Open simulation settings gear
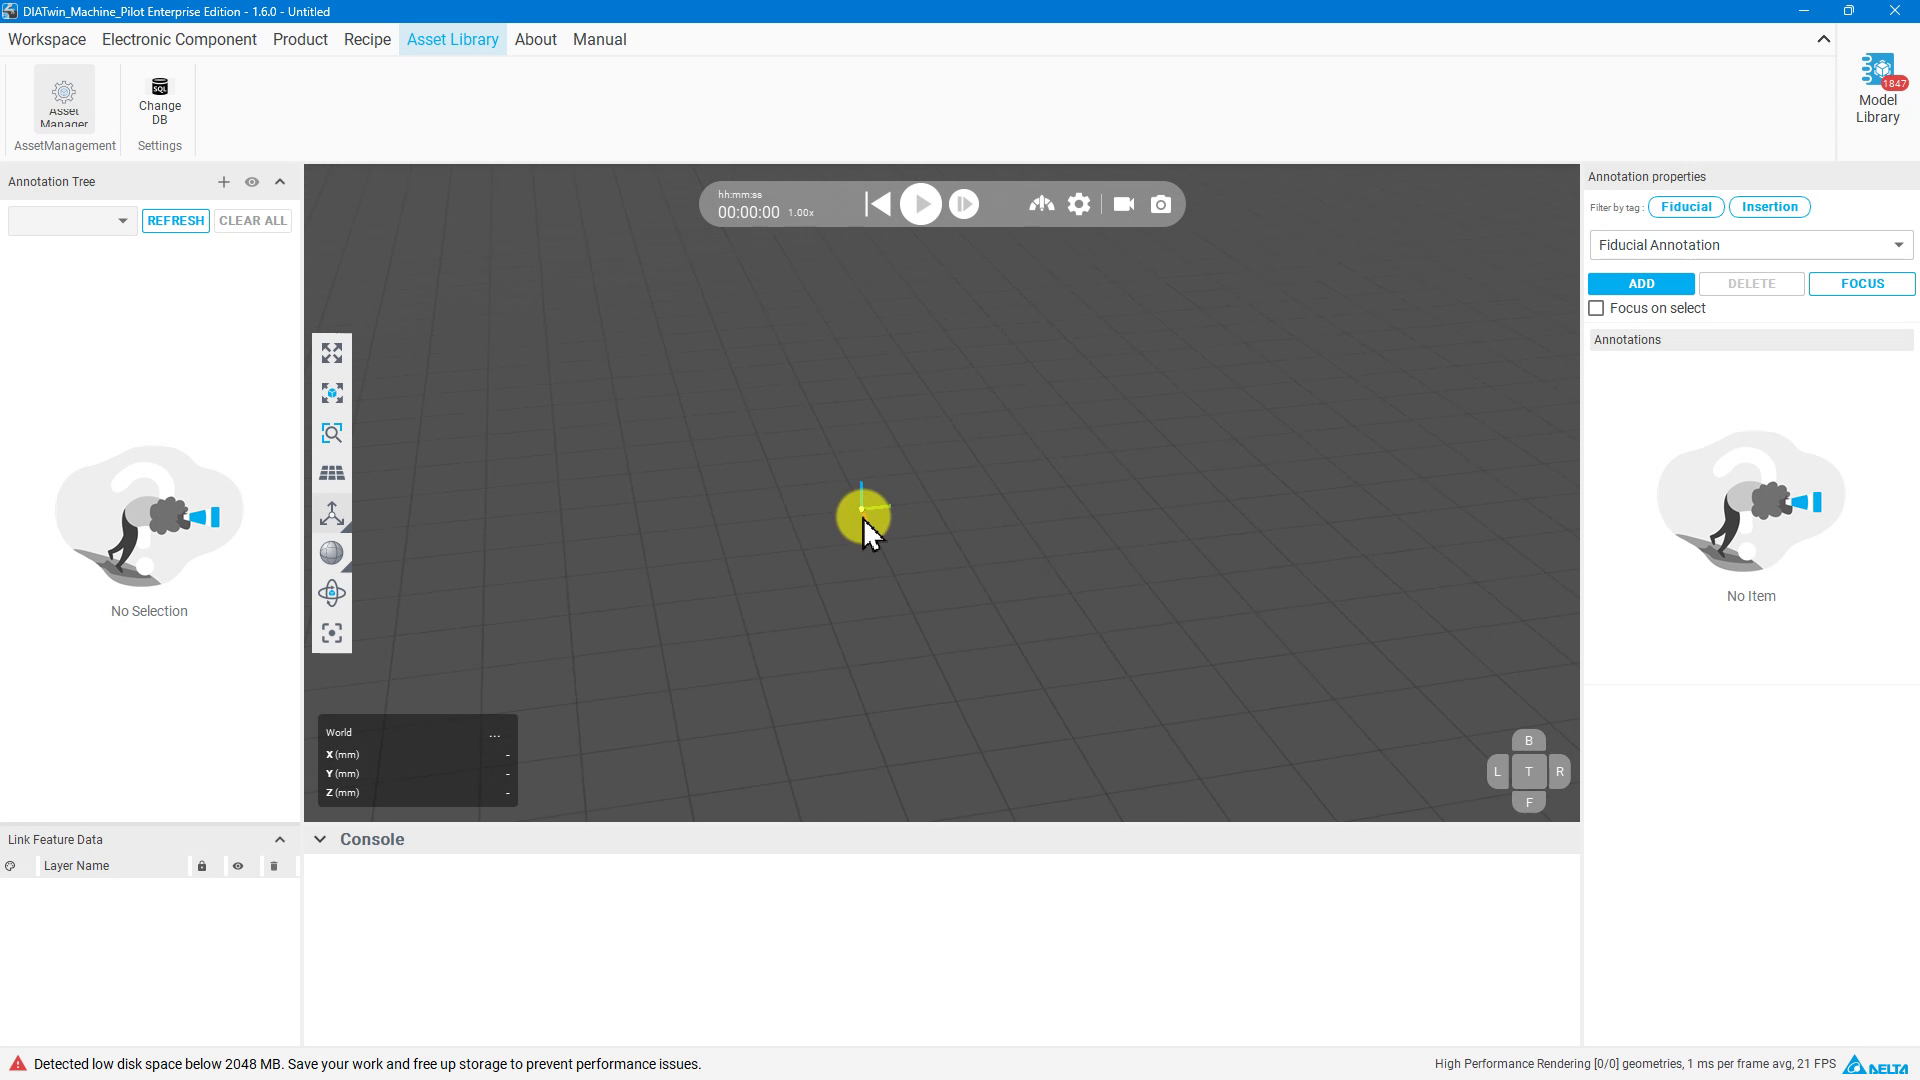Viewport: 1920px width, 1080px height. (1079, 205)
